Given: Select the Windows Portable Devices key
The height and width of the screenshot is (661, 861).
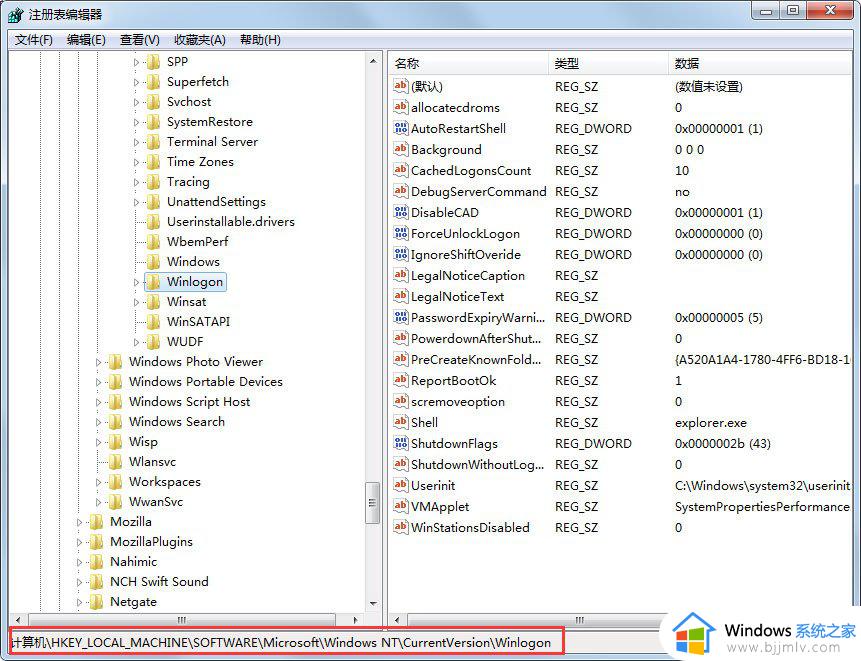Looking at the screenshot, I should point(206,382).
